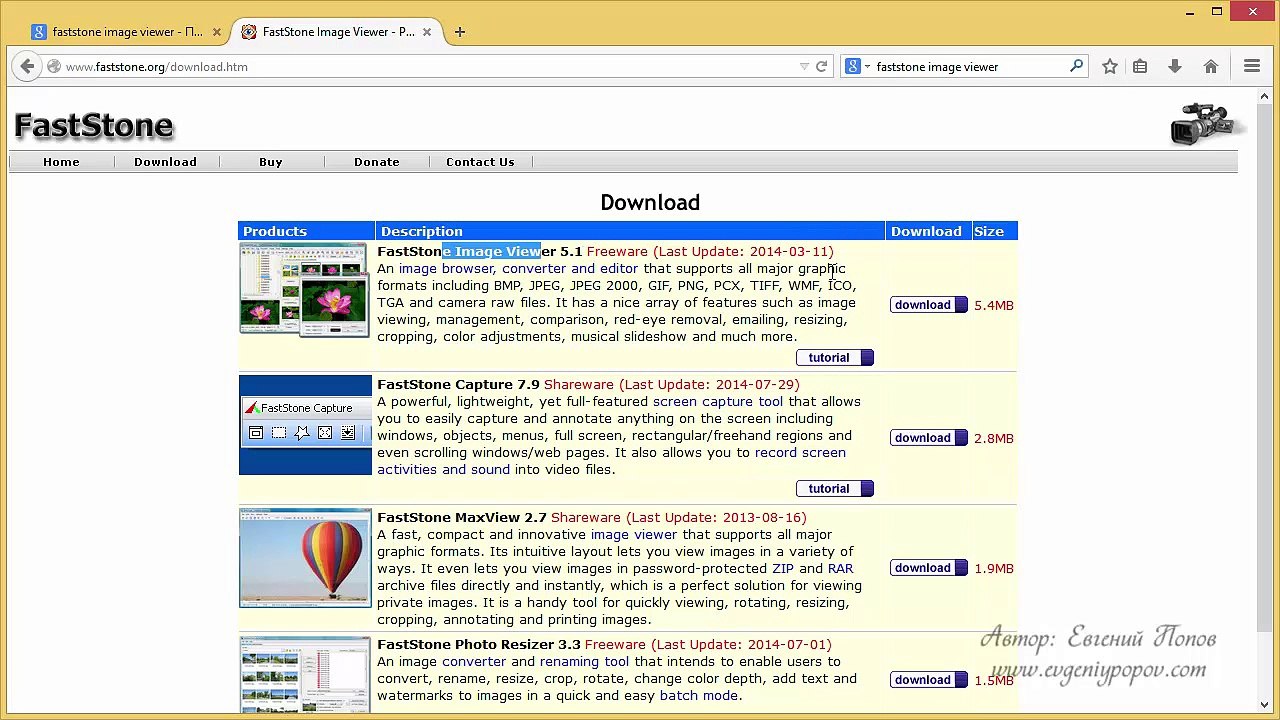Screen dimensions: 1280x720
Task: Open the bookmarks list icon
Action: coord(1140,67)
